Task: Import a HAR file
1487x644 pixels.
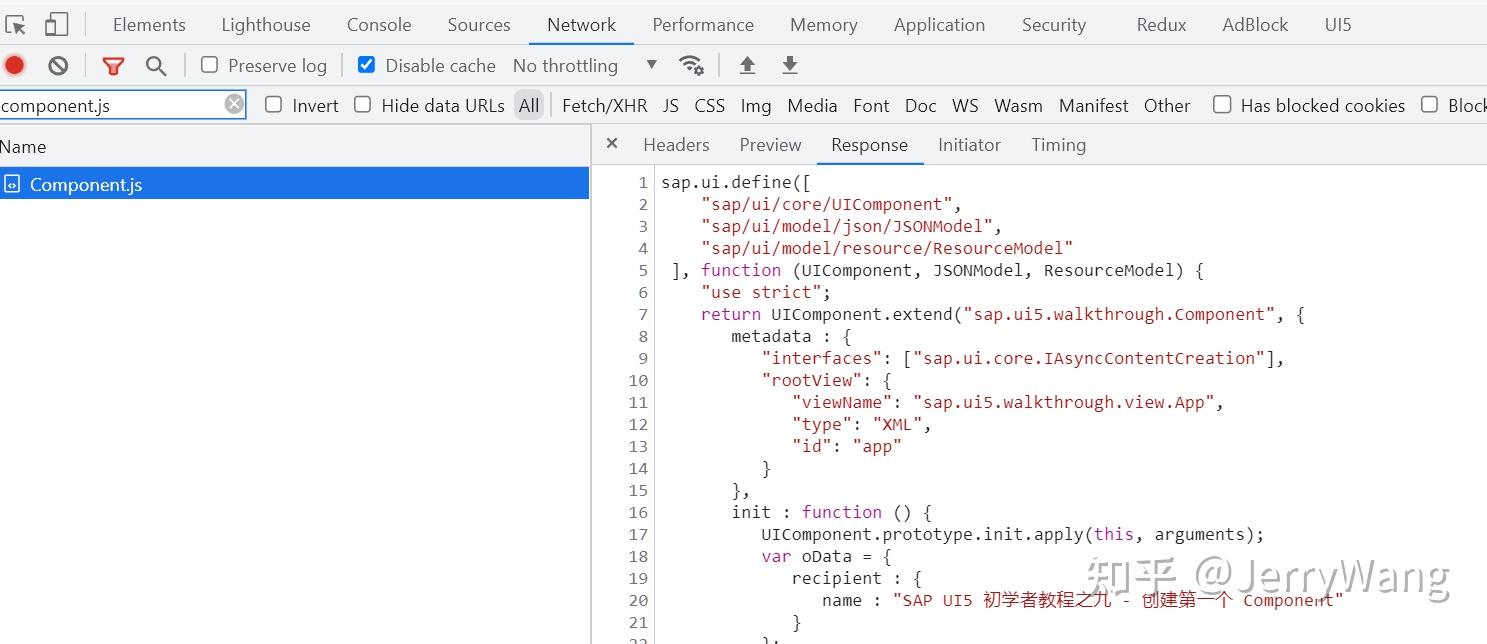Action: pyautogui.click(x=746, y=64)
